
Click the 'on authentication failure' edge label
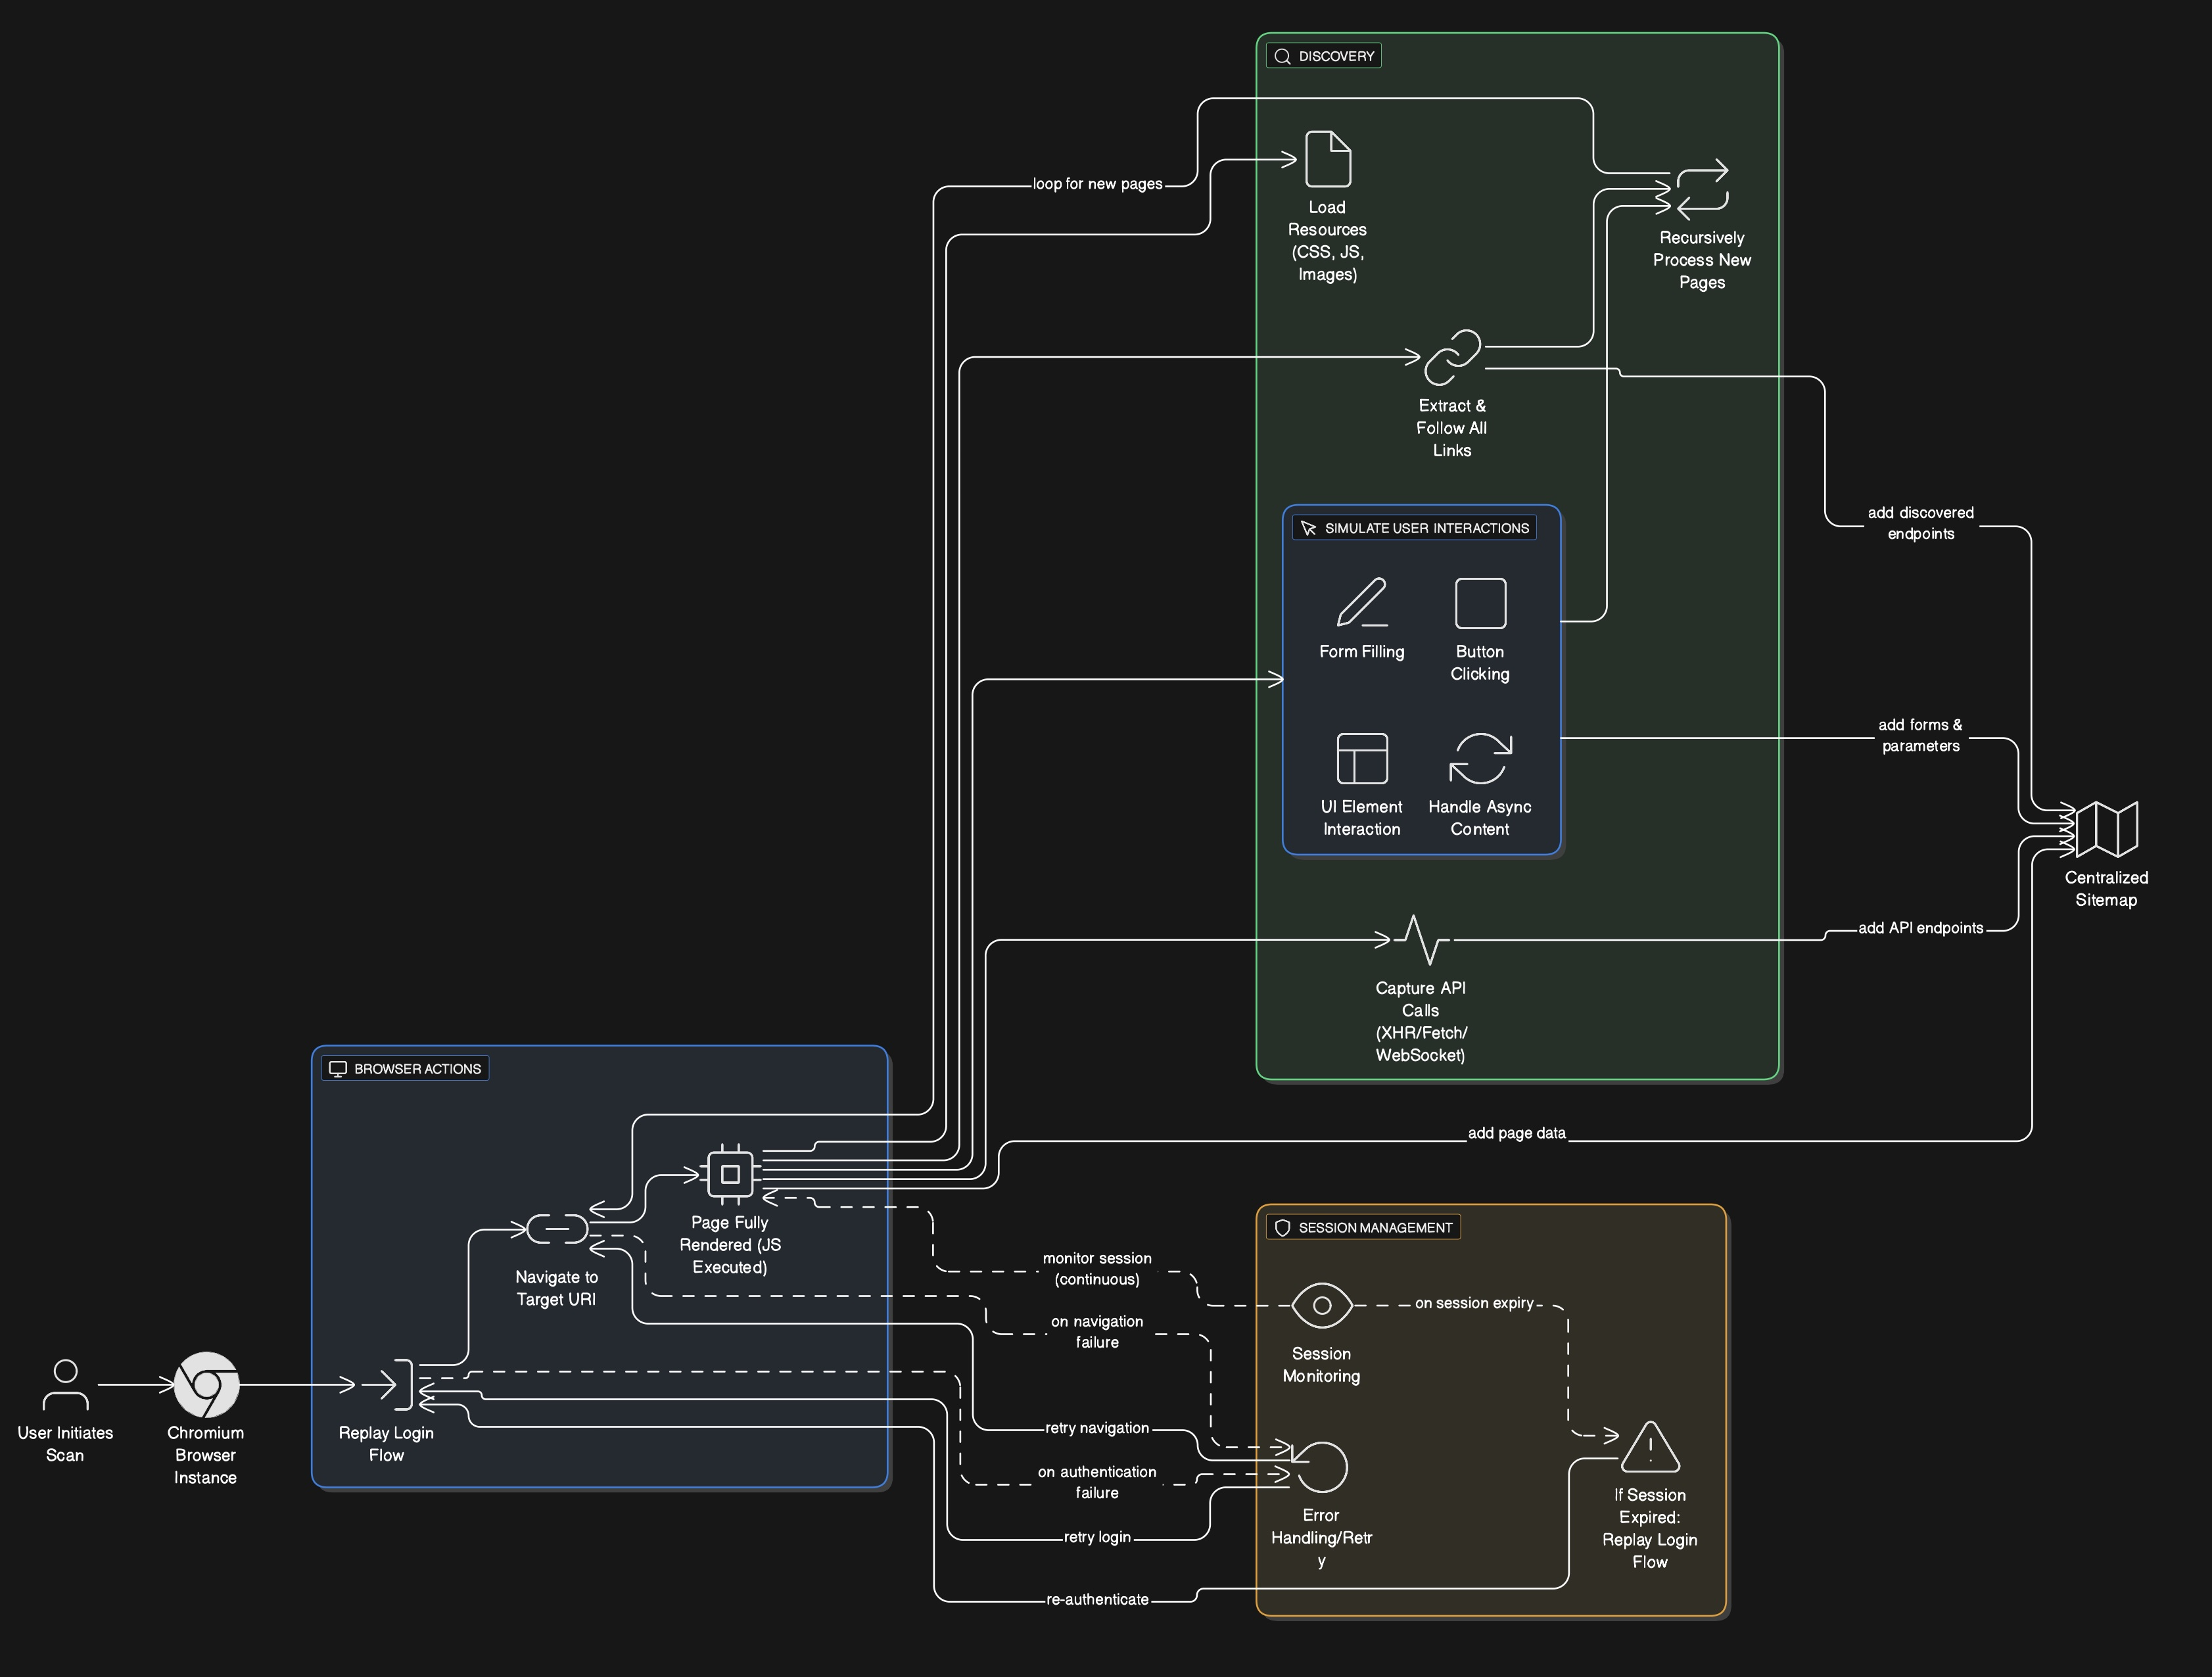click(x=1097, y=1482)
